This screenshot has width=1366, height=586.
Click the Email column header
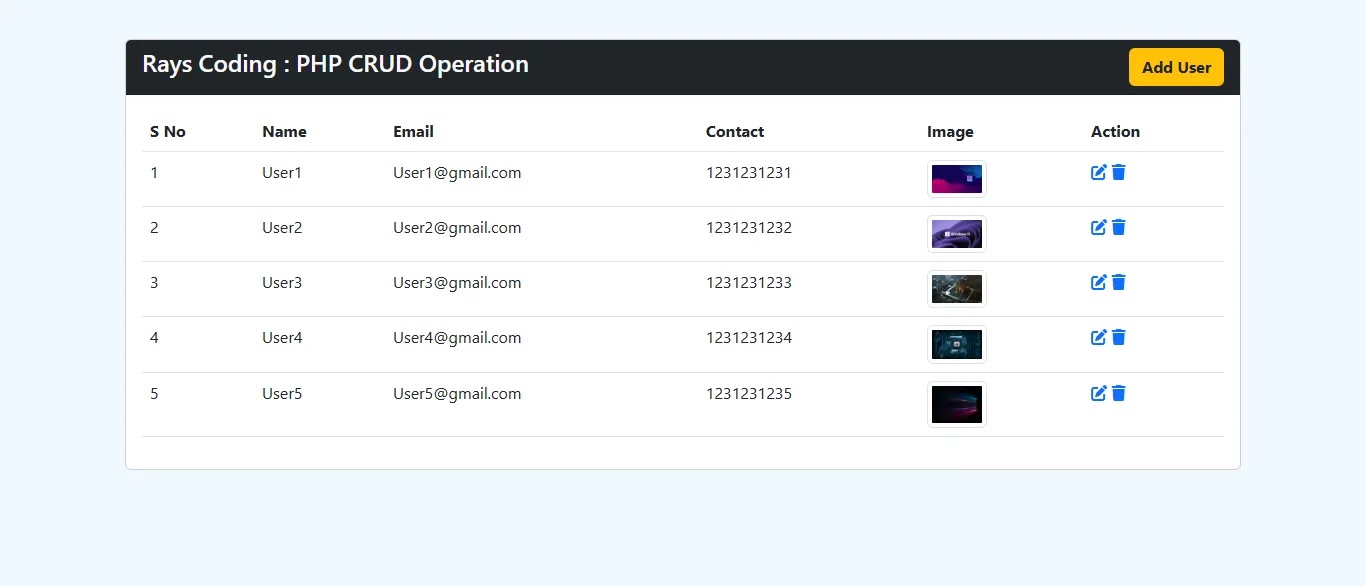[413, 131]
